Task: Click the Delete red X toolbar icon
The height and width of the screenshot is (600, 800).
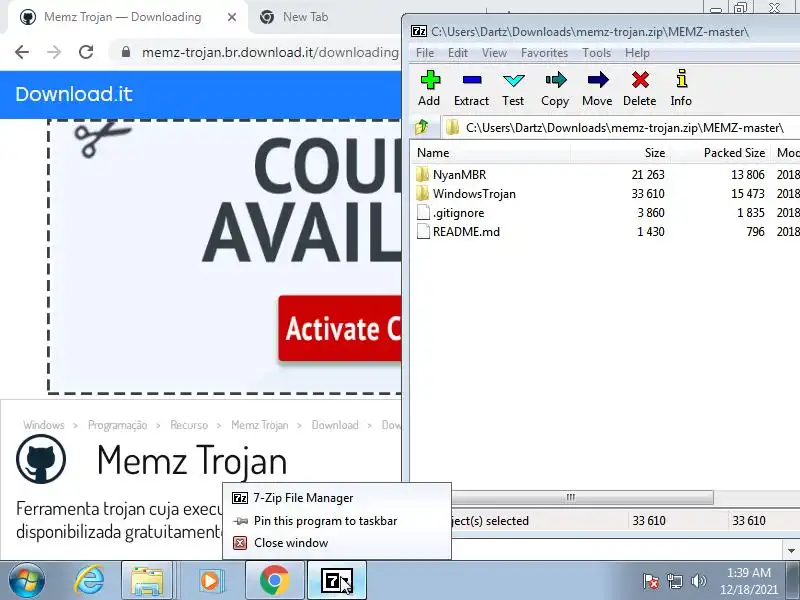Action: [639, 88]
